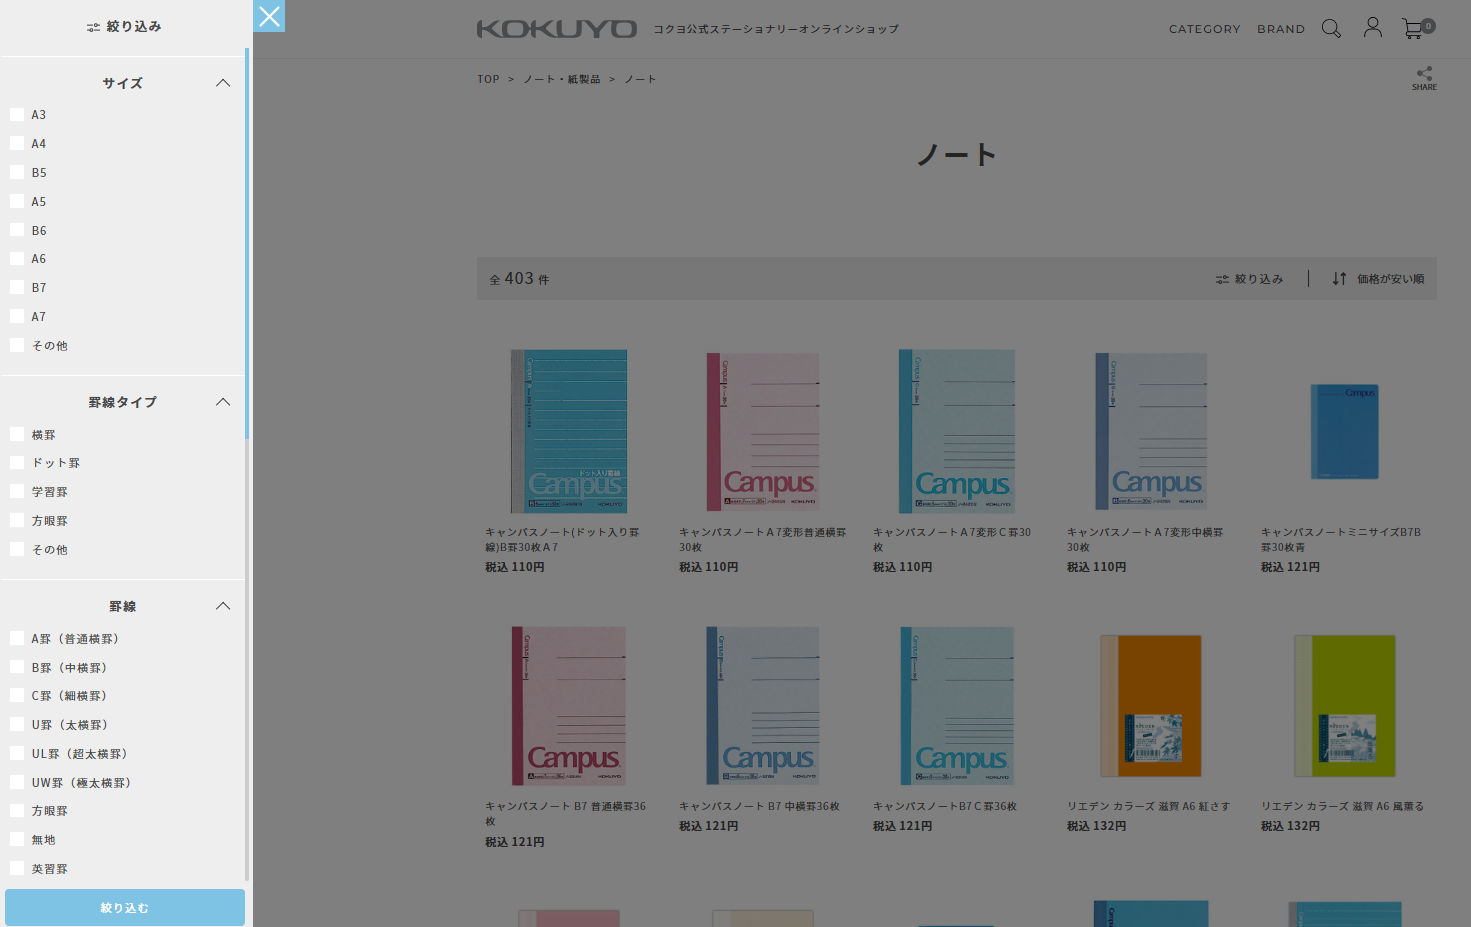Open the shopping cart icon

(1412, 29)
